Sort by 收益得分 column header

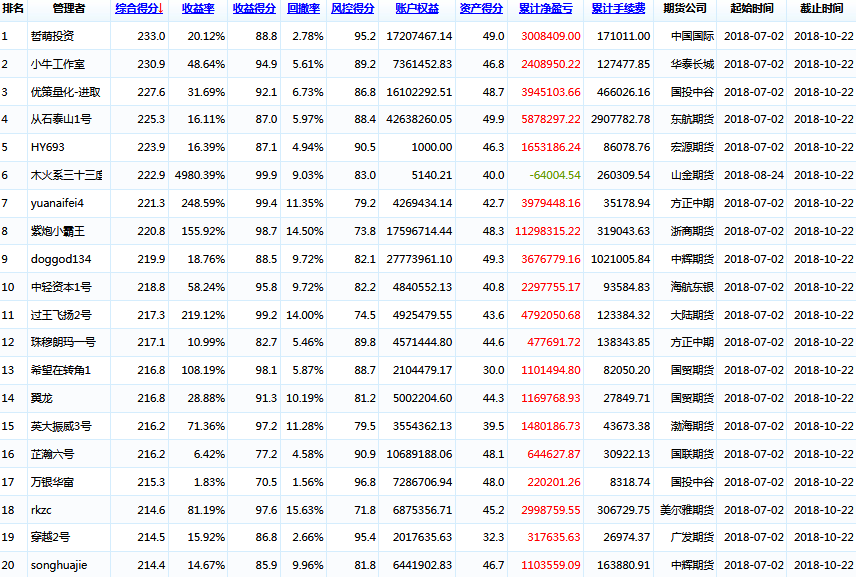pos(254,9)
